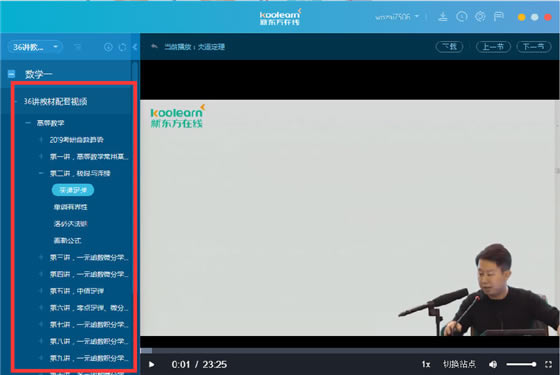The height and width of the screenshot is (375, 560).
Task: Open the history clock icon in header
Action: click(x=461, y=16)
